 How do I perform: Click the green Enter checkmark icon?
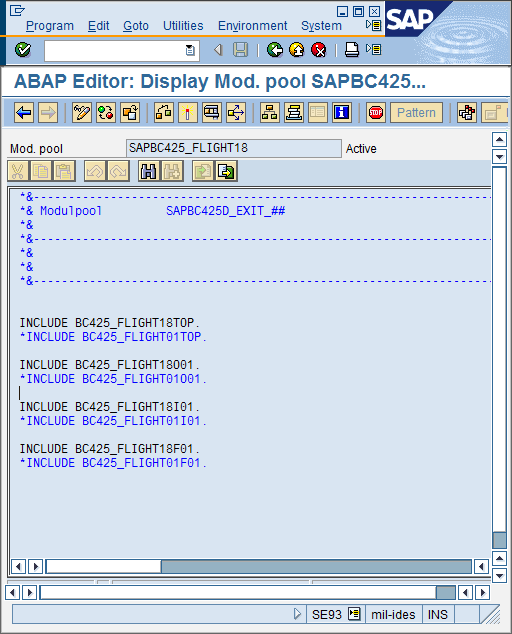(x=23, y=50)
